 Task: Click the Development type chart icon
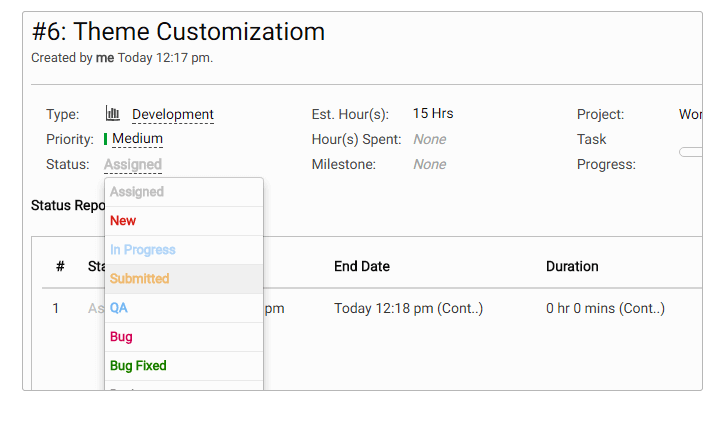tap(113, 113)
